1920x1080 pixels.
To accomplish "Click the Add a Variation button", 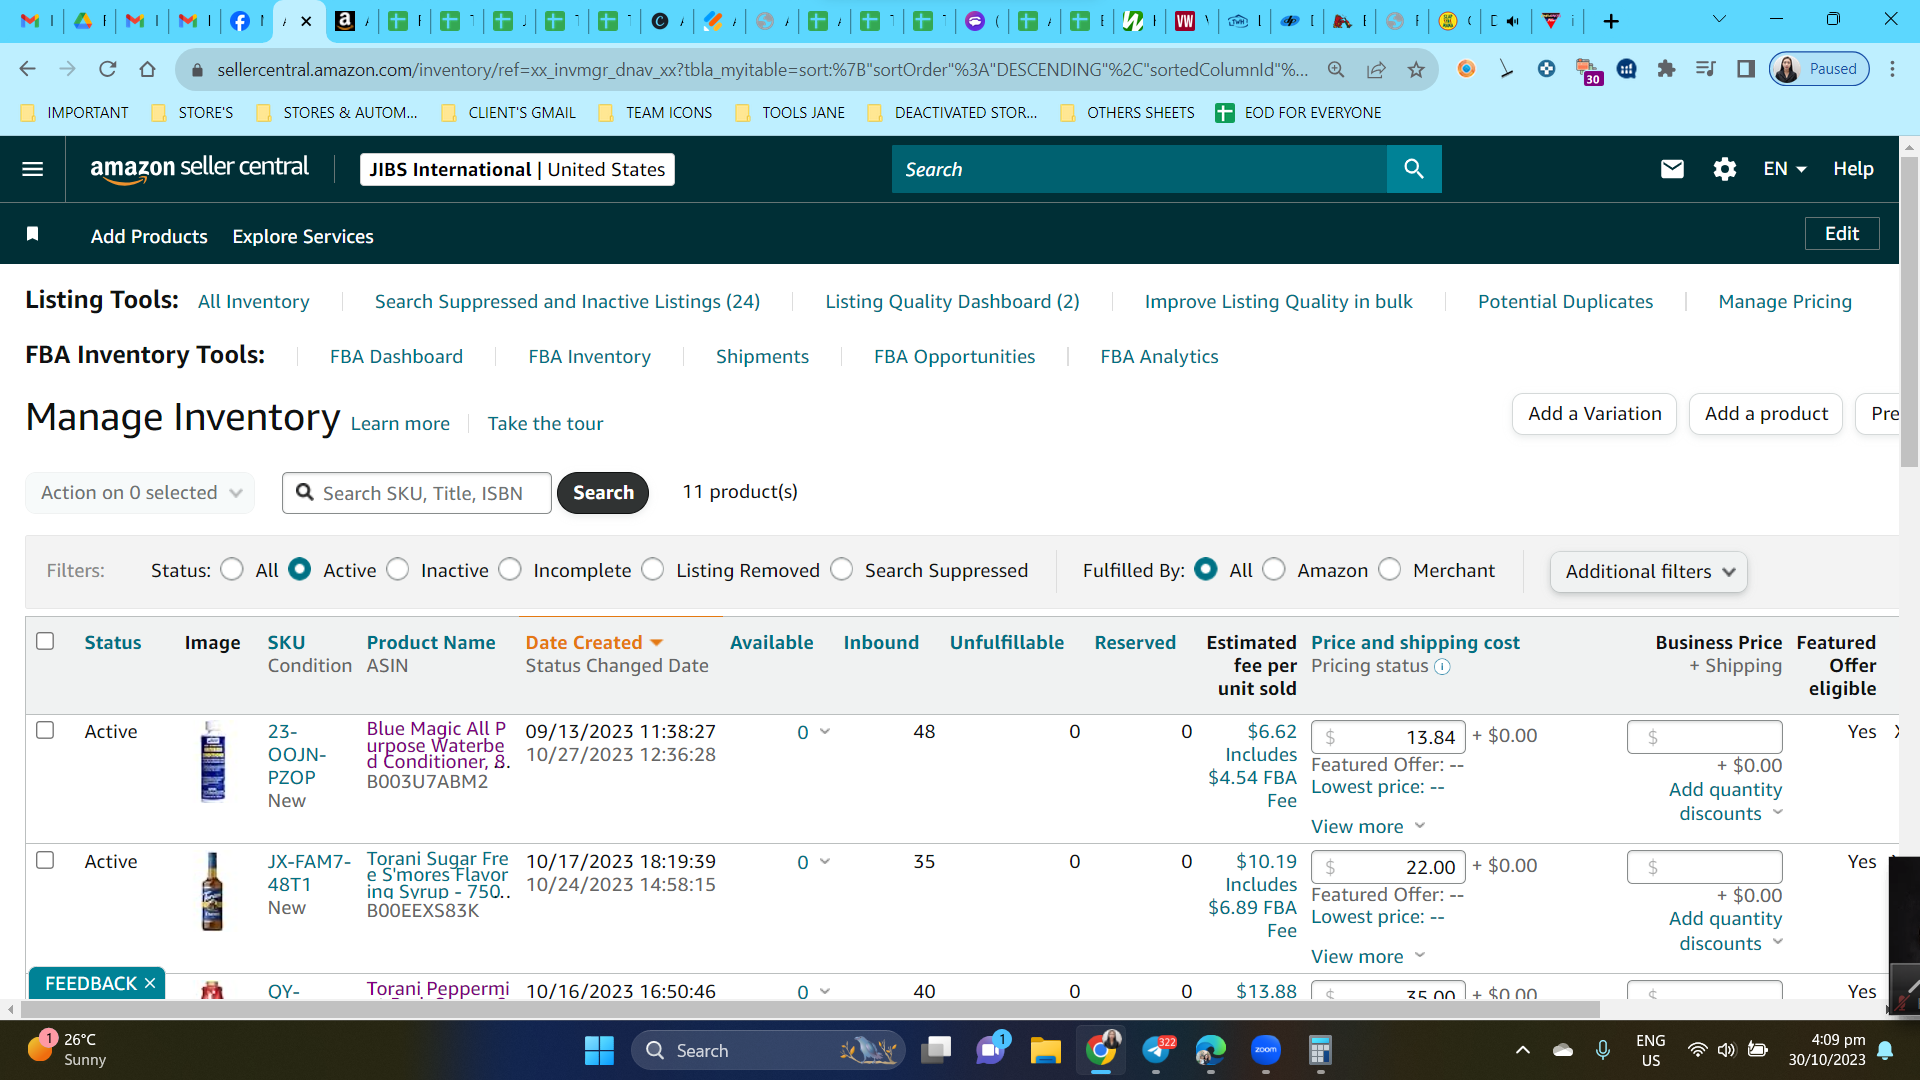I will coord(1594,414).
